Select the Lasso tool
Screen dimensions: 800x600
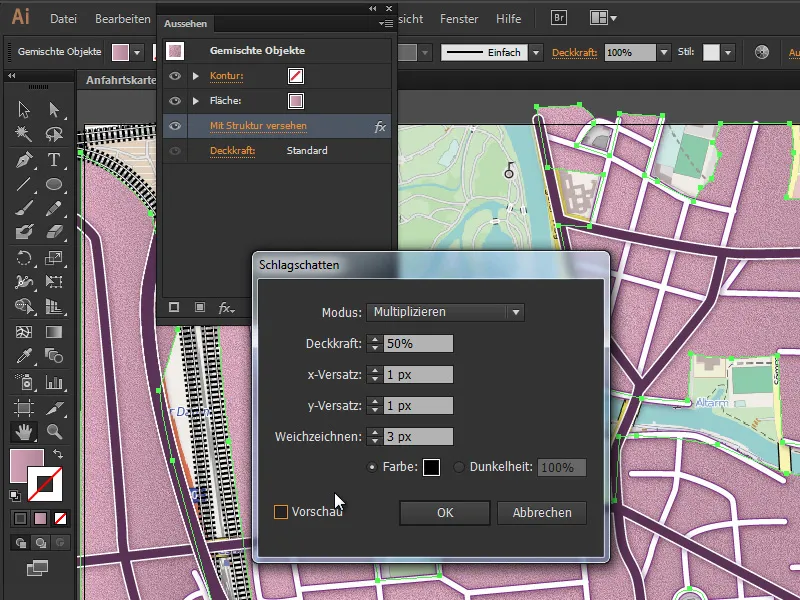click(x=54, y=134)
